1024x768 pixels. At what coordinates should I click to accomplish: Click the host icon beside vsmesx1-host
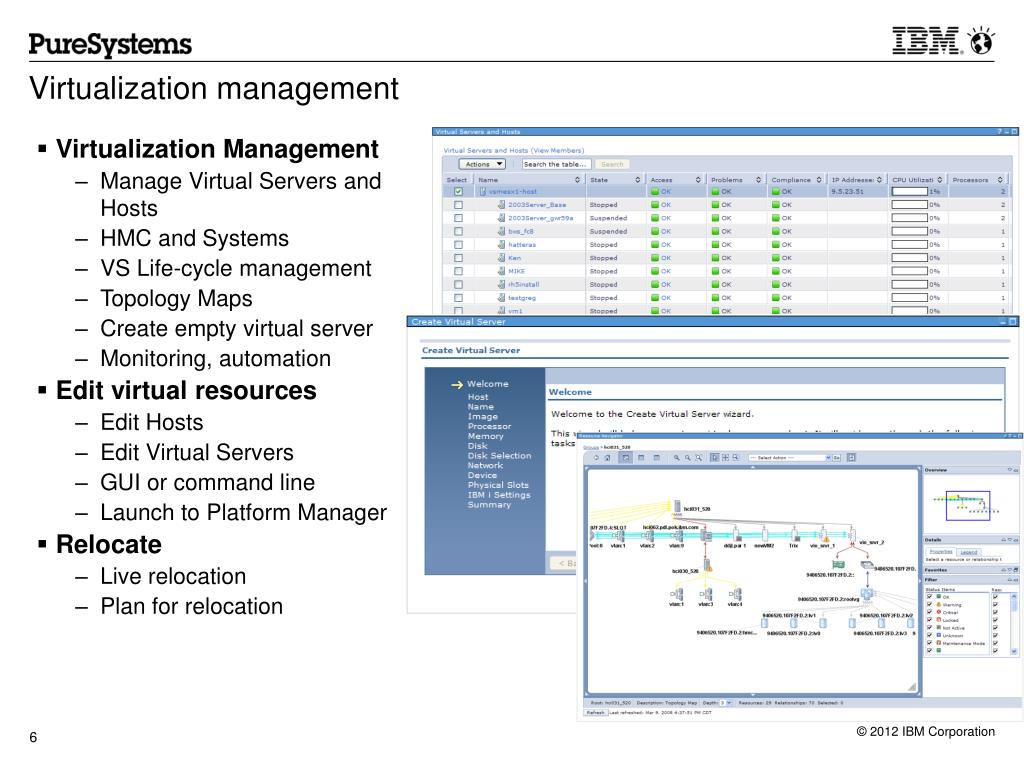483,191
